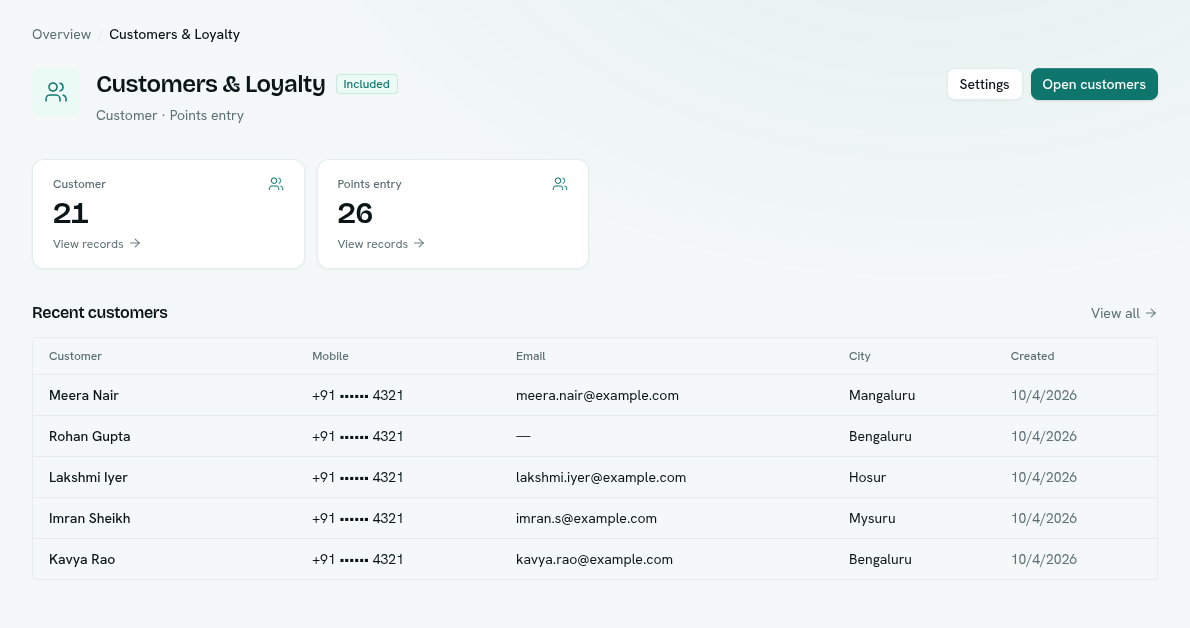The width and height of the screenshot is (1190, 628).
Task: Click the people icon on Customer card
Action: [276, 184]
